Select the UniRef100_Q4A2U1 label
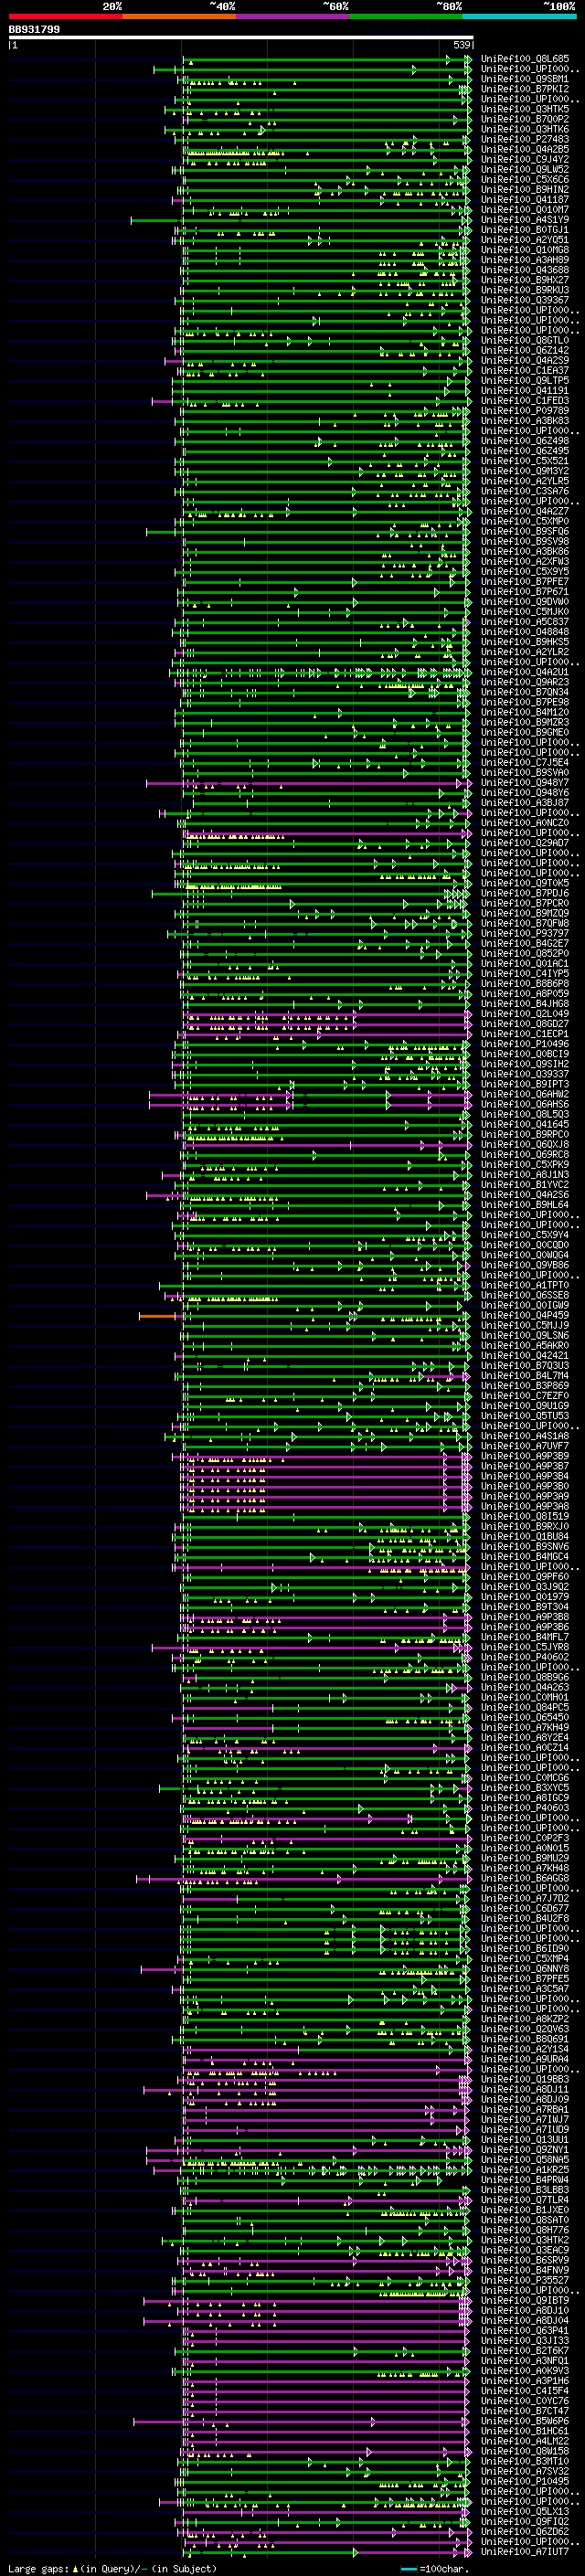The height and width of the screenshot is (2576, 585). click(525, 672)
